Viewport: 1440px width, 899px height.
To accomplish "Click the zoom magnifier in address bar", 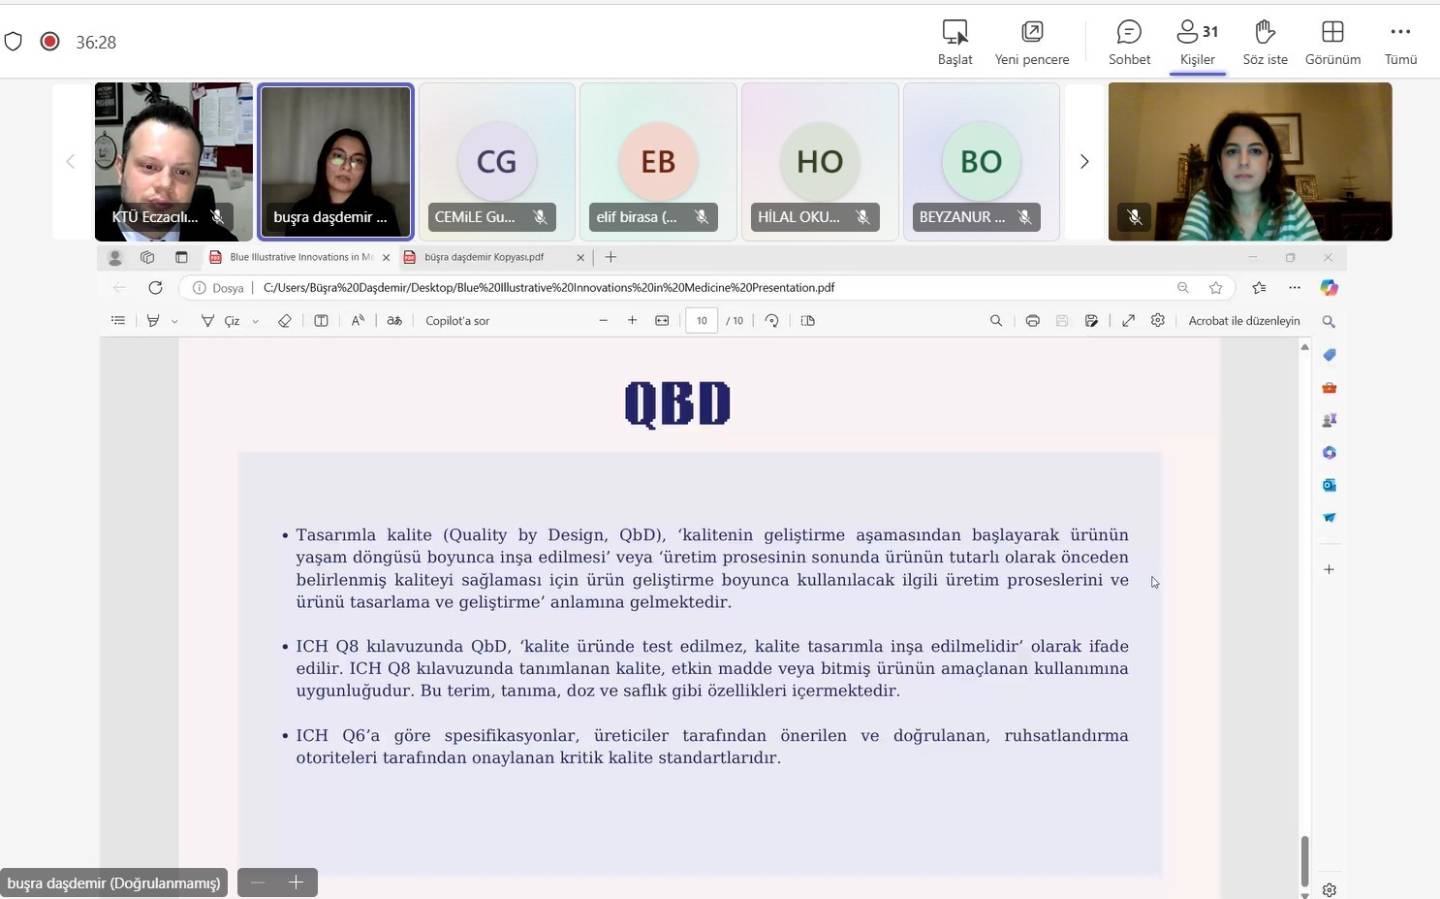I will pos(1183,287).
